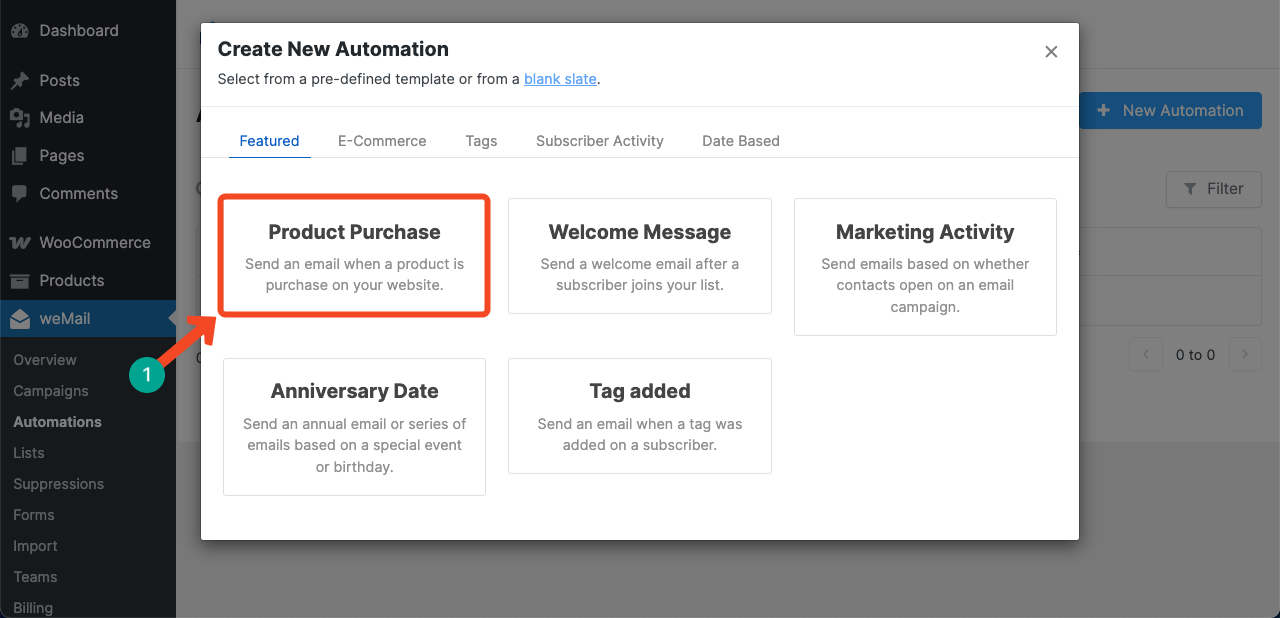Open Media via its sidebar icon
This screenshot has width=1280, height=618.
(x=20, y=118)
